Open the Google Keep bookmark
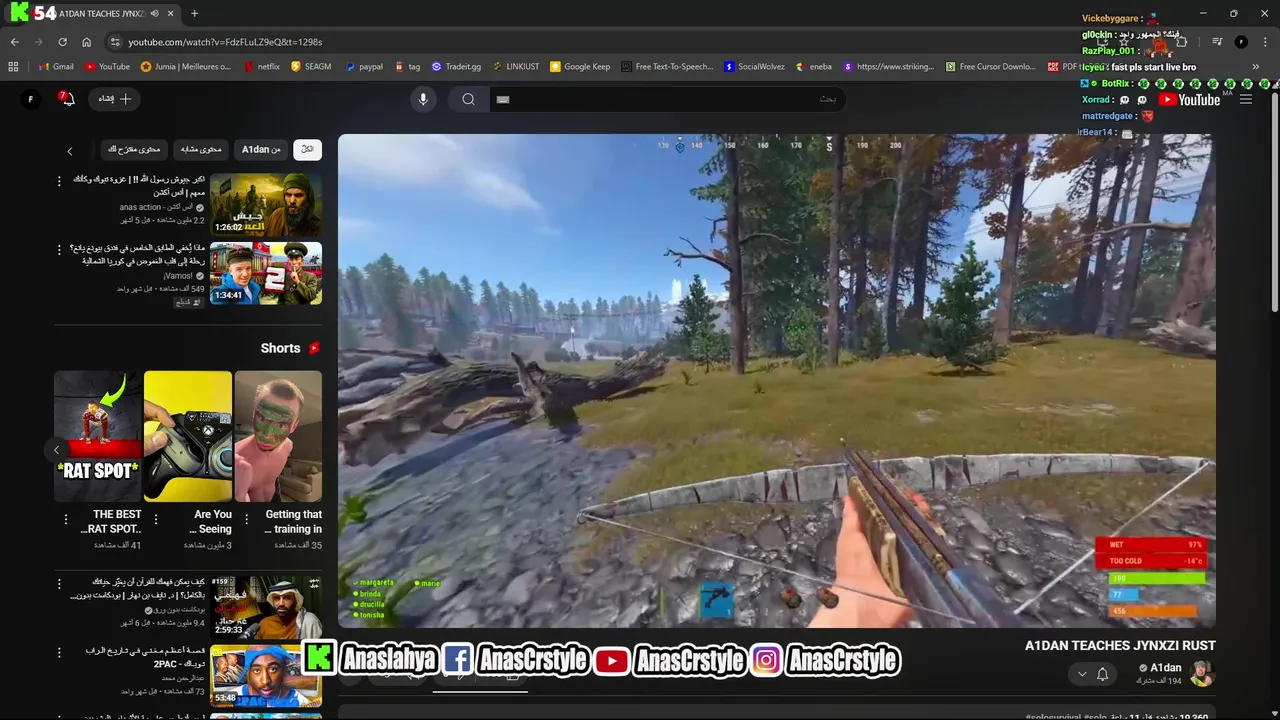Viewport: 1280px width, 720px height. 580,67
